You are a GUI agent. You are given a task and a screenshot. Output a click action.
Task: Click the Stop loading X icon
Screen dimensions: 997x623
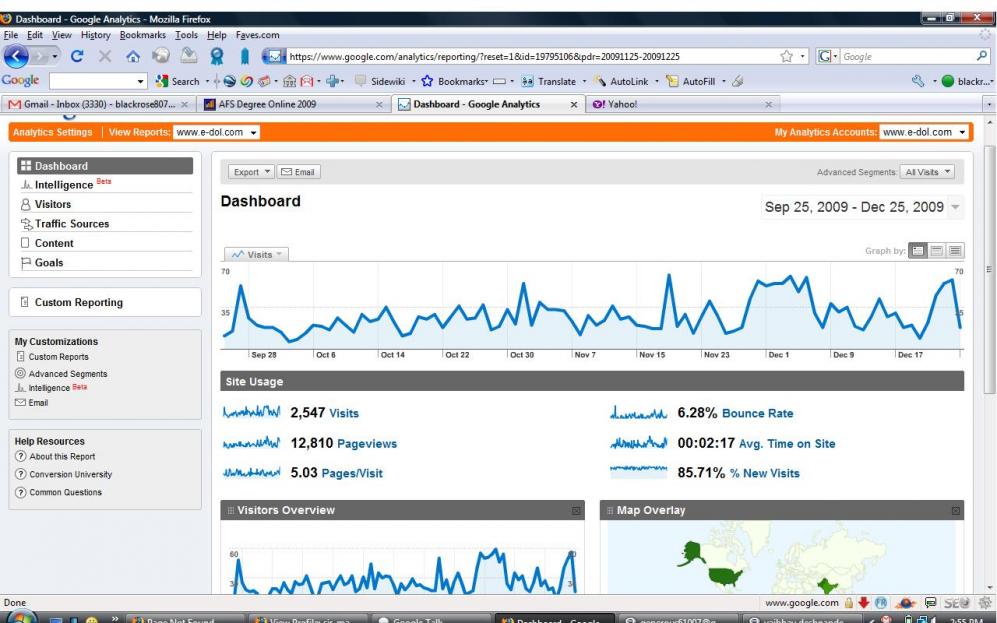[x=105, y=57]
